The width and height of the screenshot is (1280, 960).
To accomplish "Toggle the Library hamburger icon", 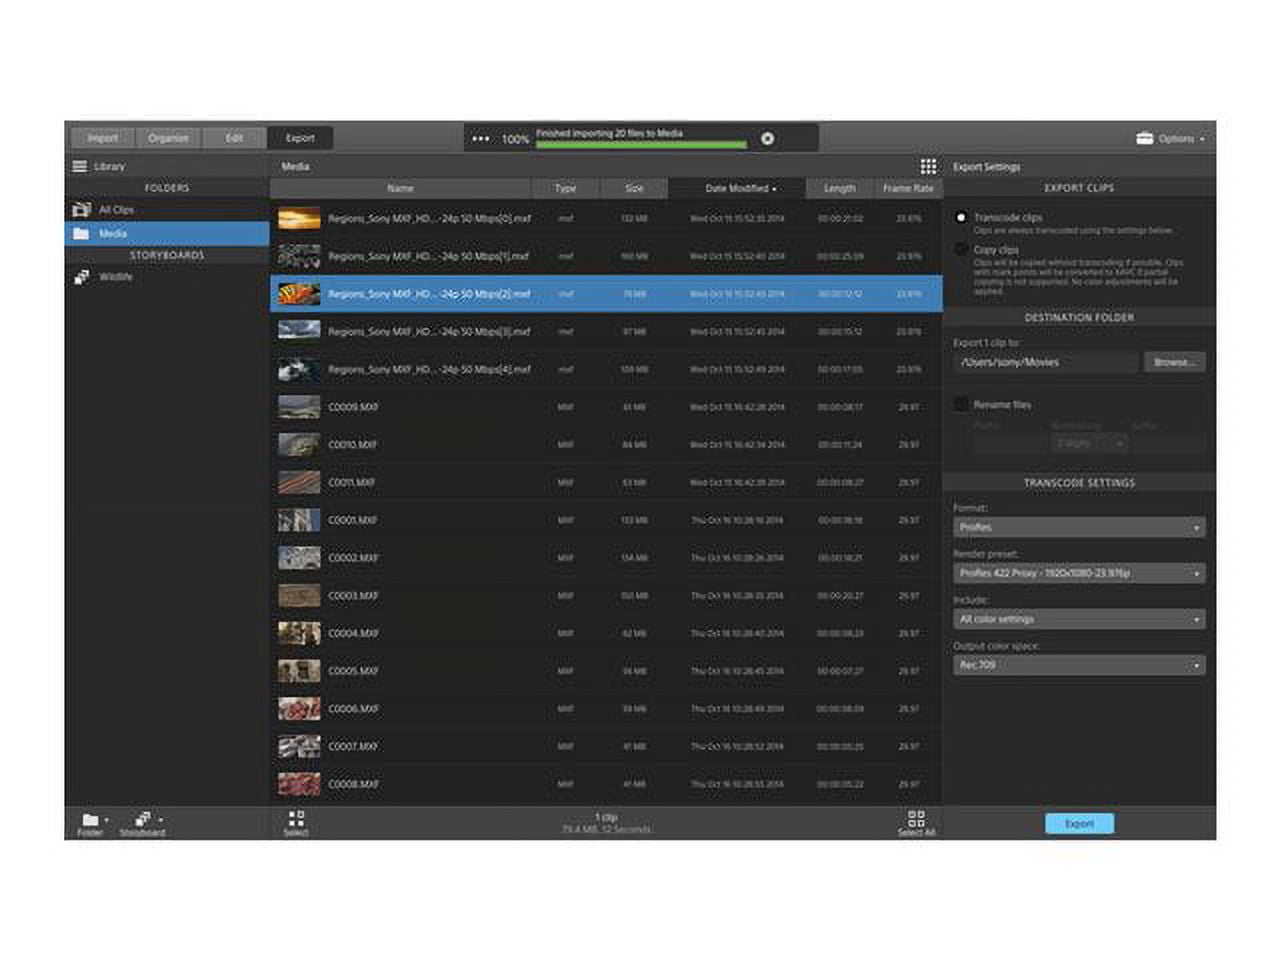I will (80, 166).
